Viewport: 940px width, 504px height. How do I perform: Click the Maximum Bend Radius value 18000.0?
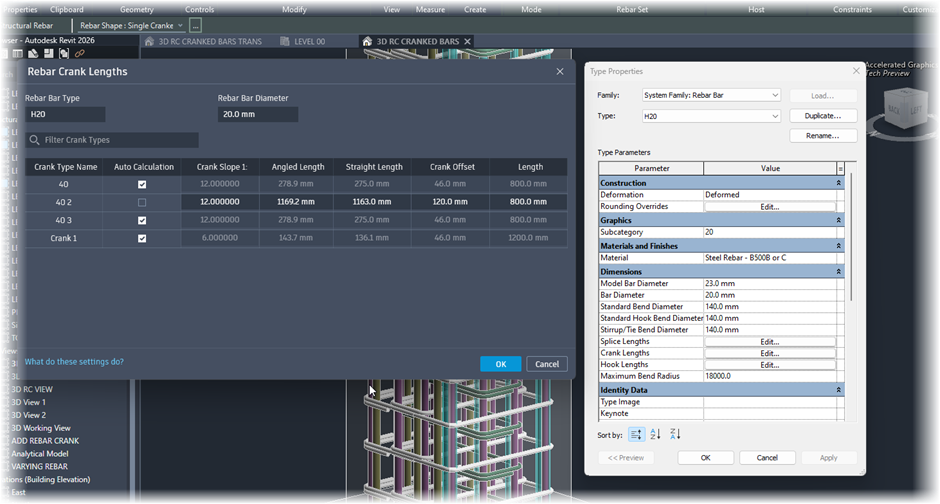click(x=770, y=376)
